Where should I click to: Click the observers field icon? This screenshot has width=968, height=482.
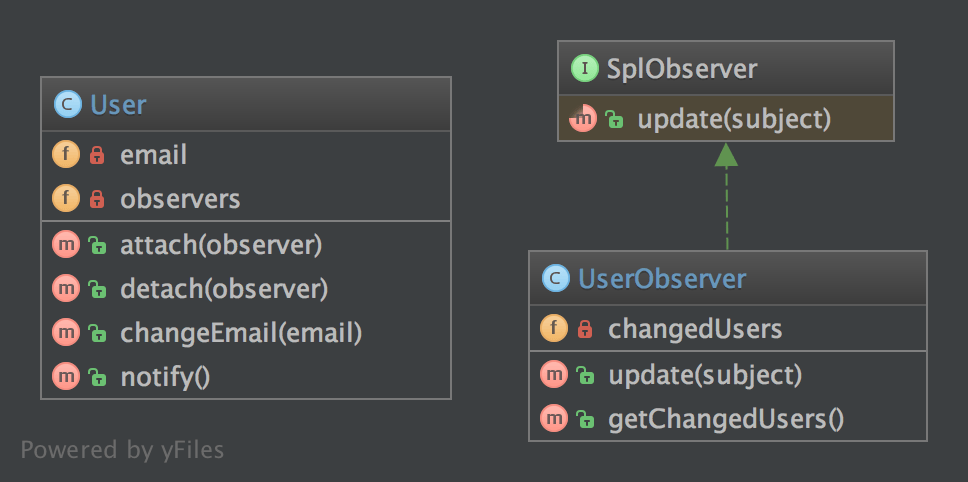[66, 199]
